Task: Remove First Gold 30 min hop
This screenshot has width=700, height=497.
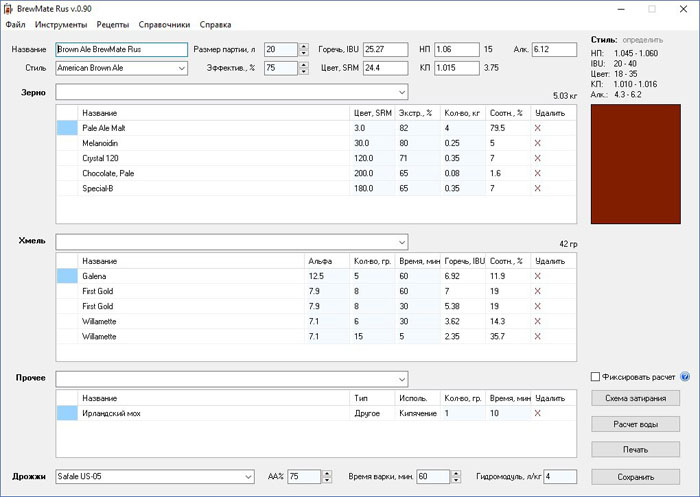Action: 538,306
